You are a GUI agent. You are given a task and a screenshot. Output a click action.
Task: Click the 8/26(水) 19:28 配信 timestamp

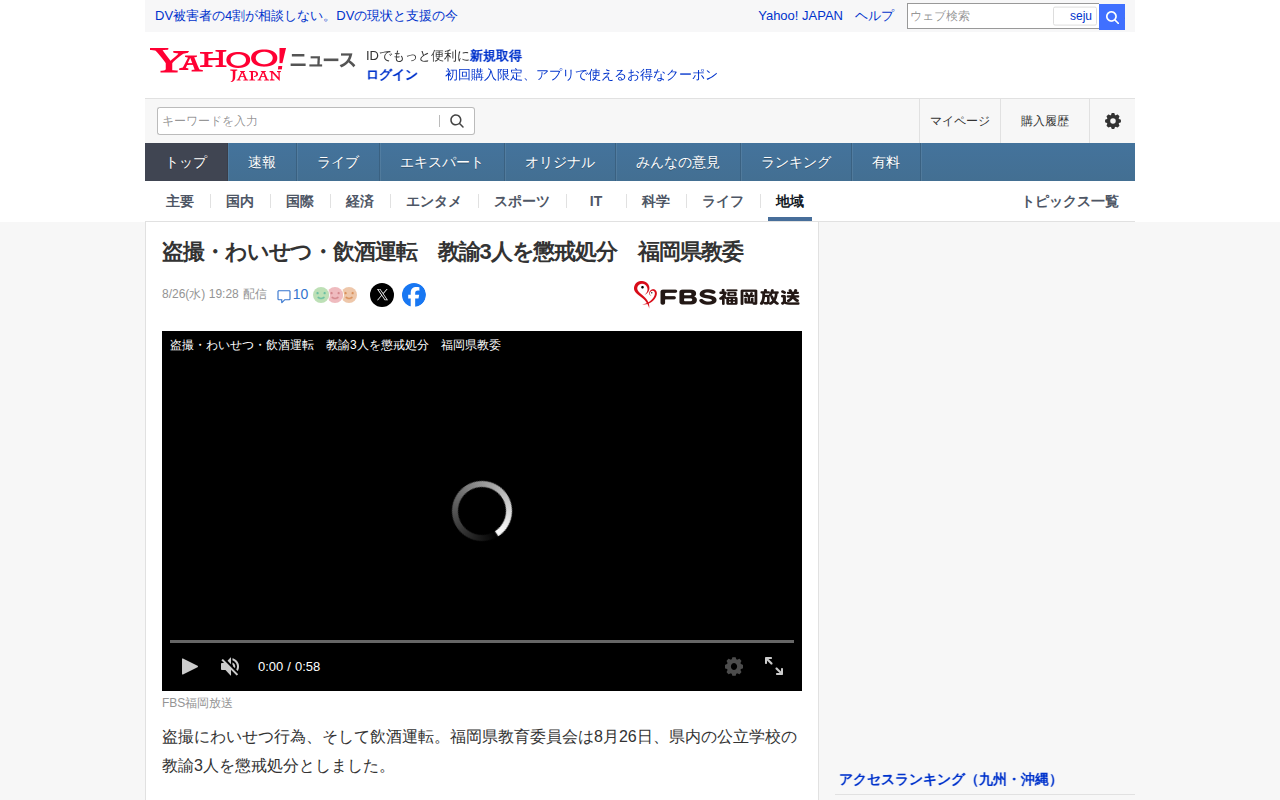[214, 294]
